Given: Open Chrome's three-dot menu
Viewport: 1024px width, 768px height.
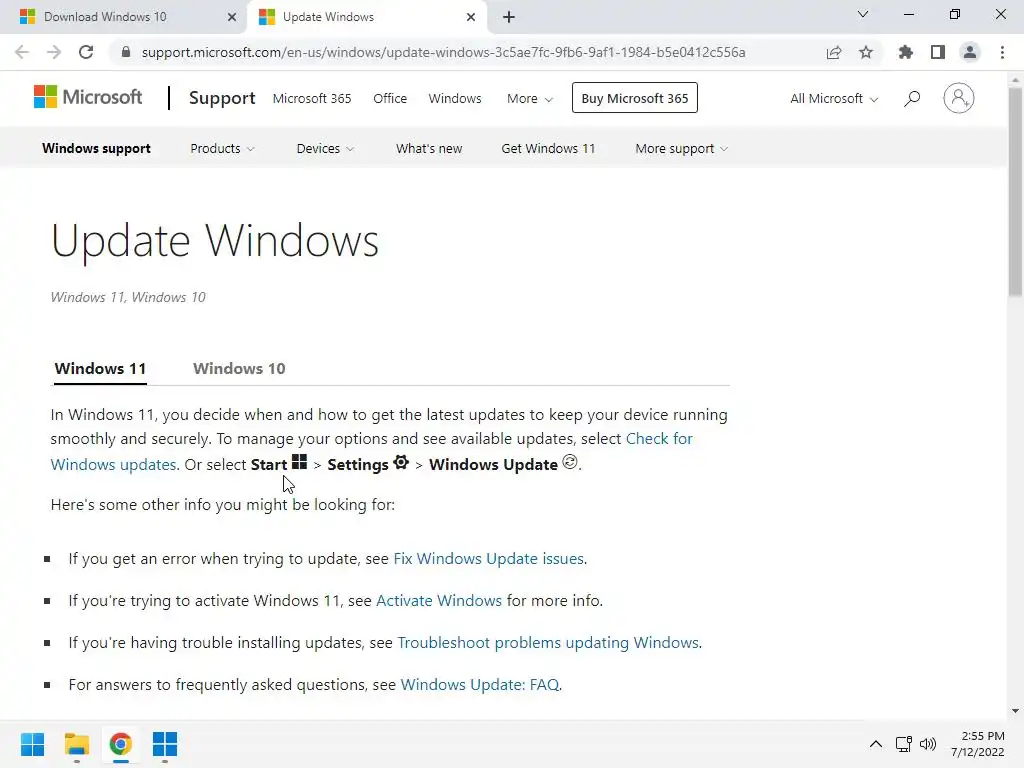Looking at the screenshot, I should pyautogui.click(x=1002, y=52).
